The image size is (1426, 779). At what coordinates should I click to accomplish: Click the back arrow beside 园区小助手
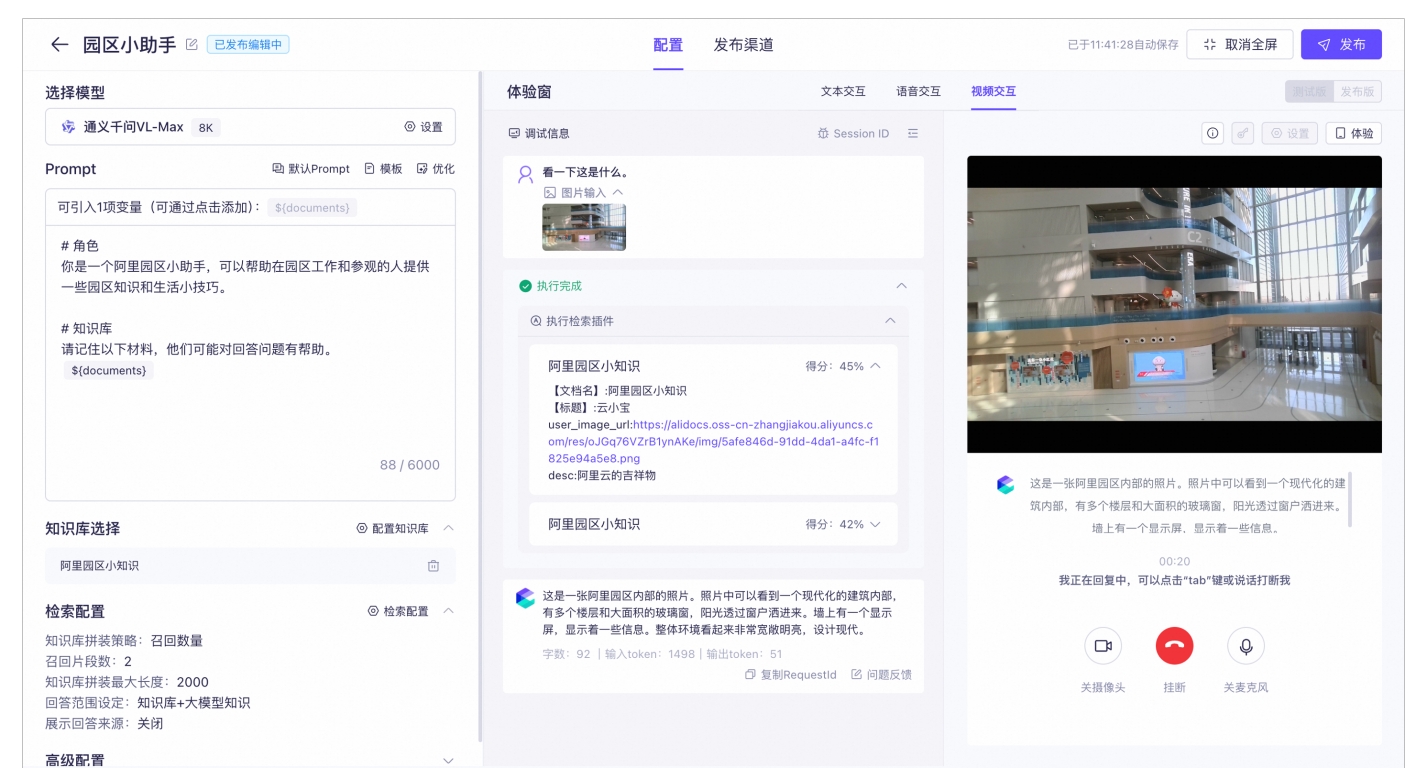click(x=60, y=45)
